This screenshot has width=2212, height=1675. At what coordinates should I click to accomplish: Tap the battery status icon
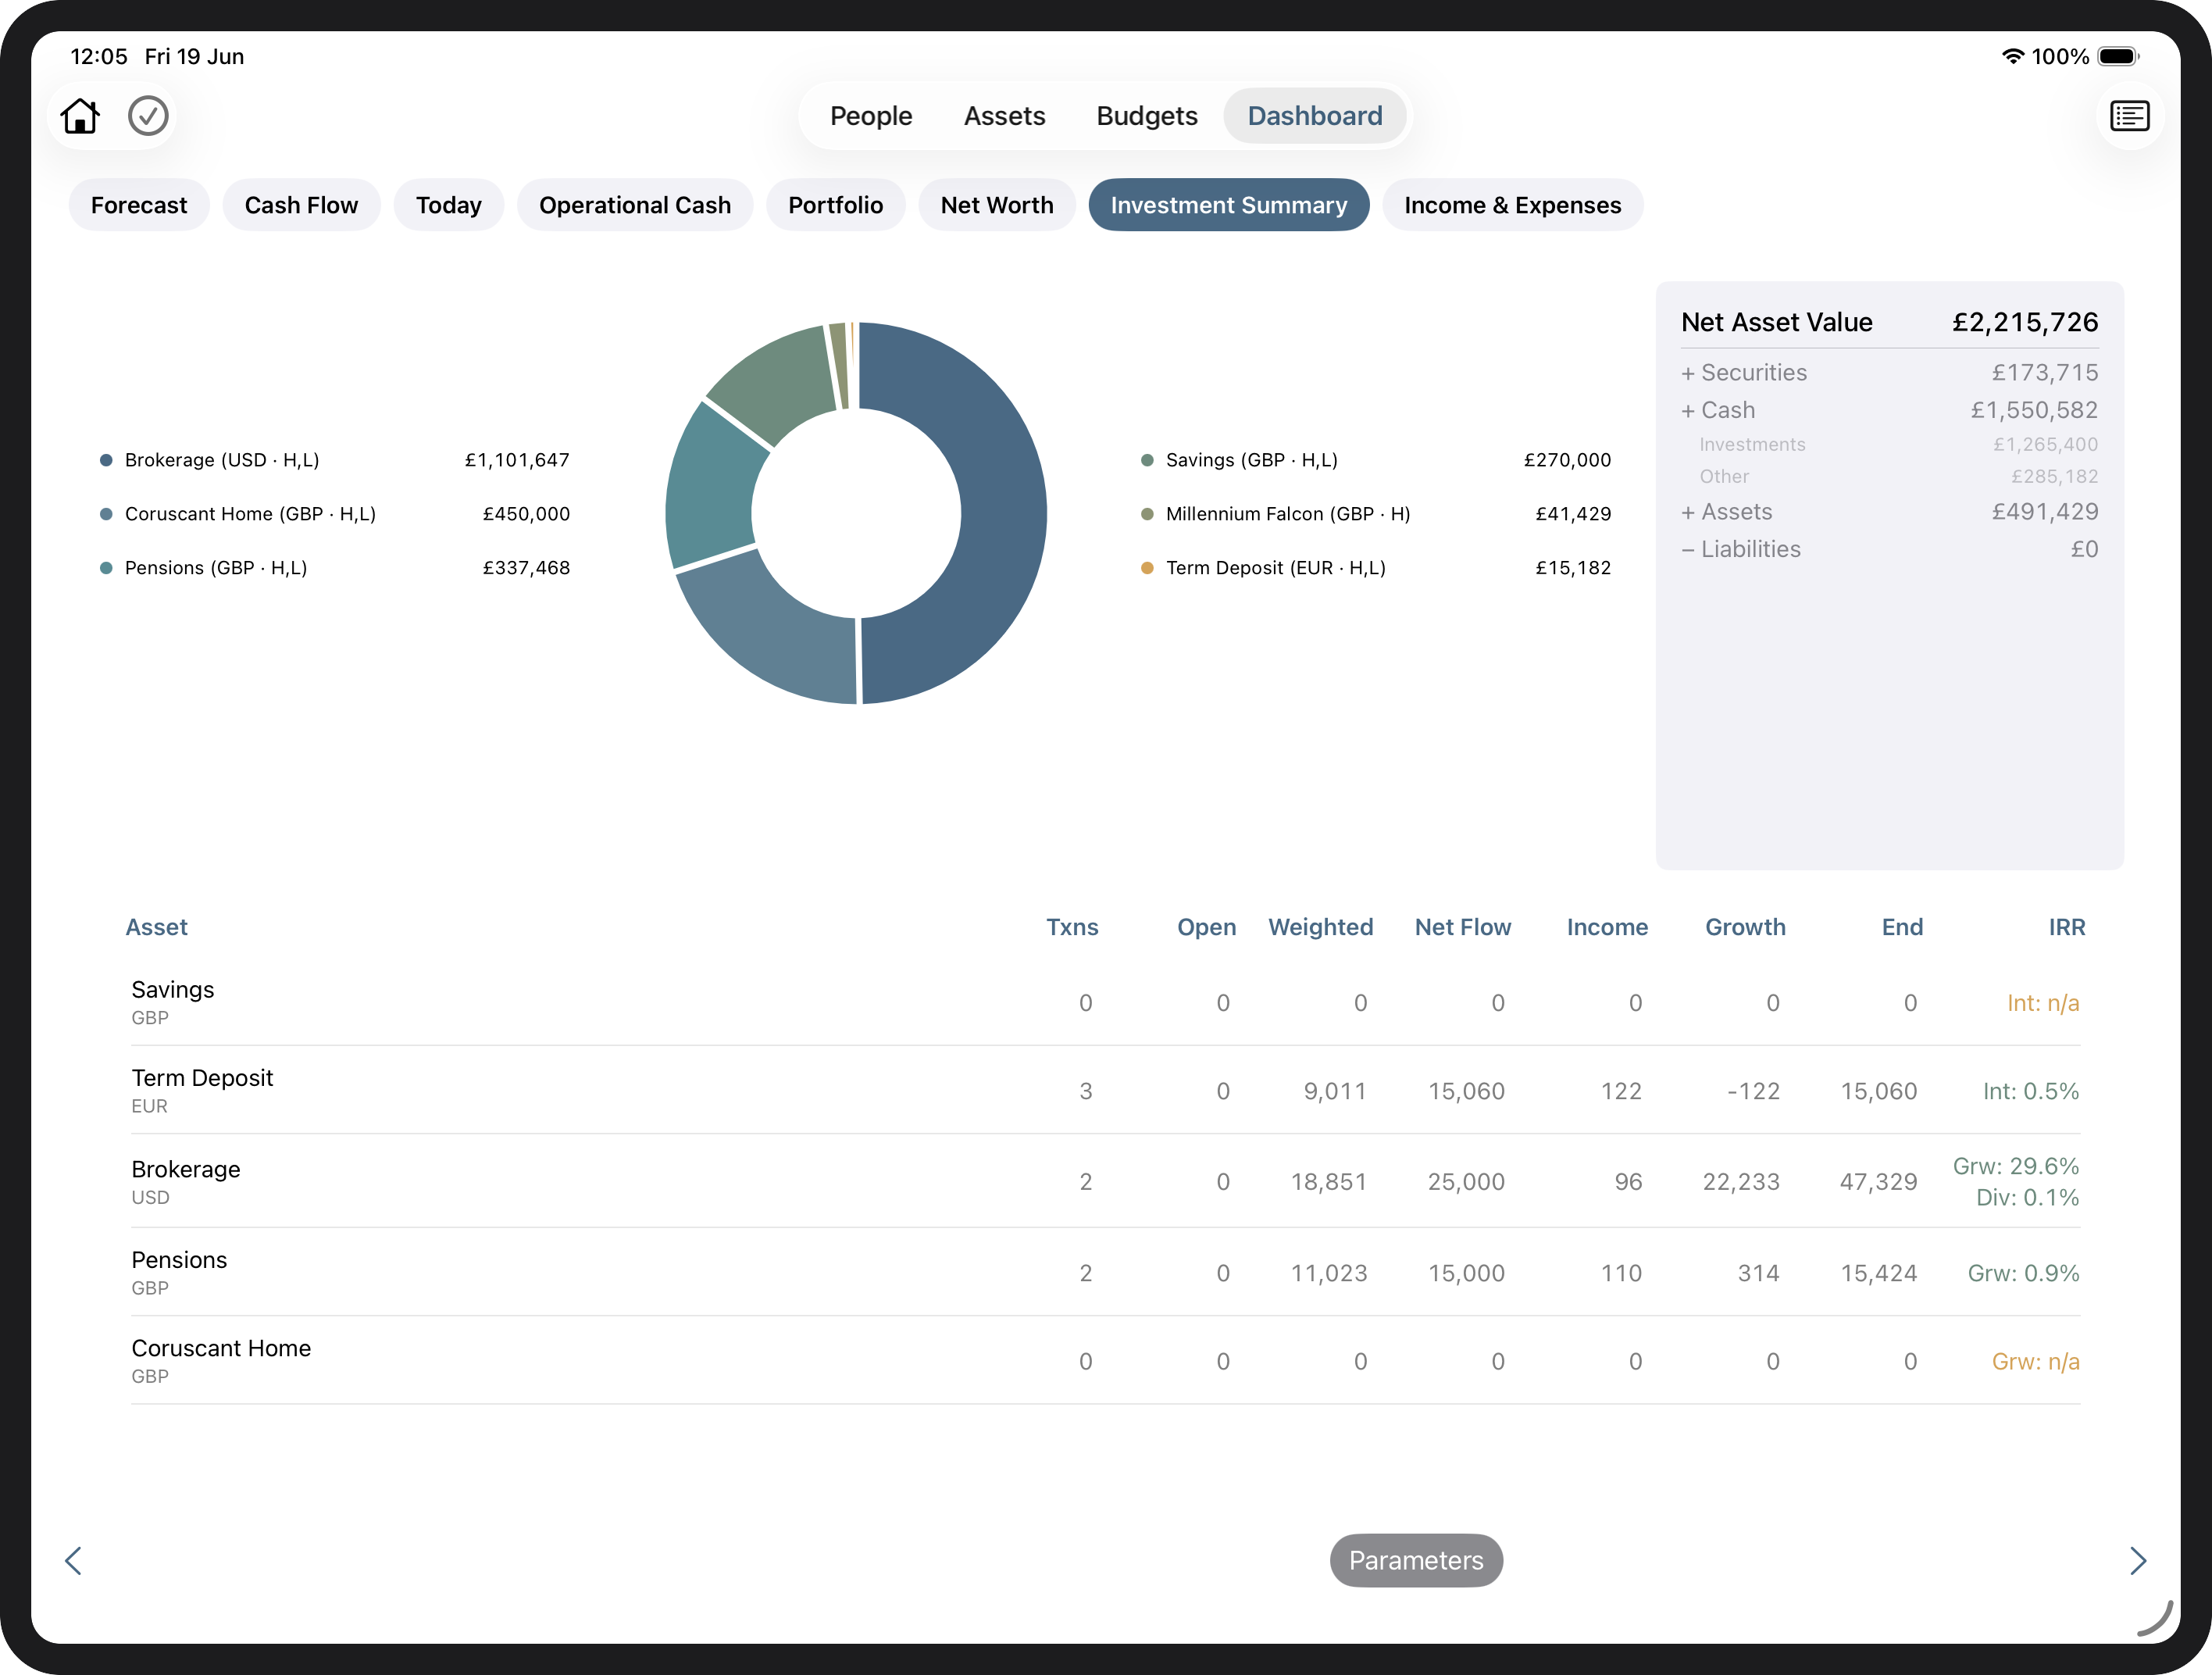coord(2118,56)
